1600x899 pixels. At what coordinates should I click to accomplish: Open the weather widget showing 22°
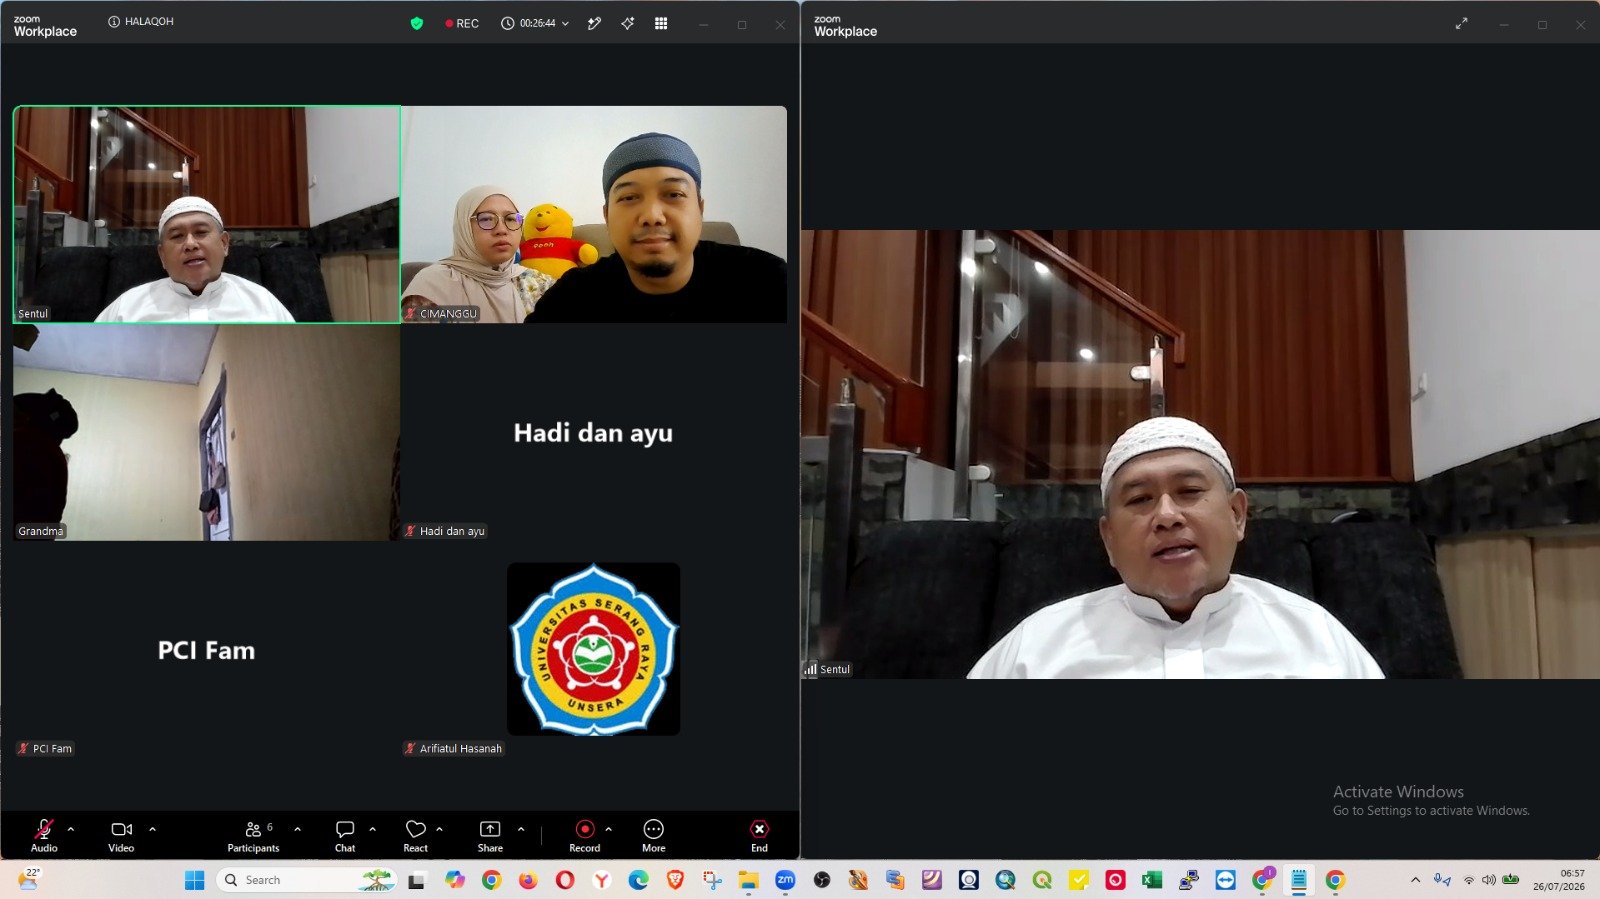pos(29,879)
